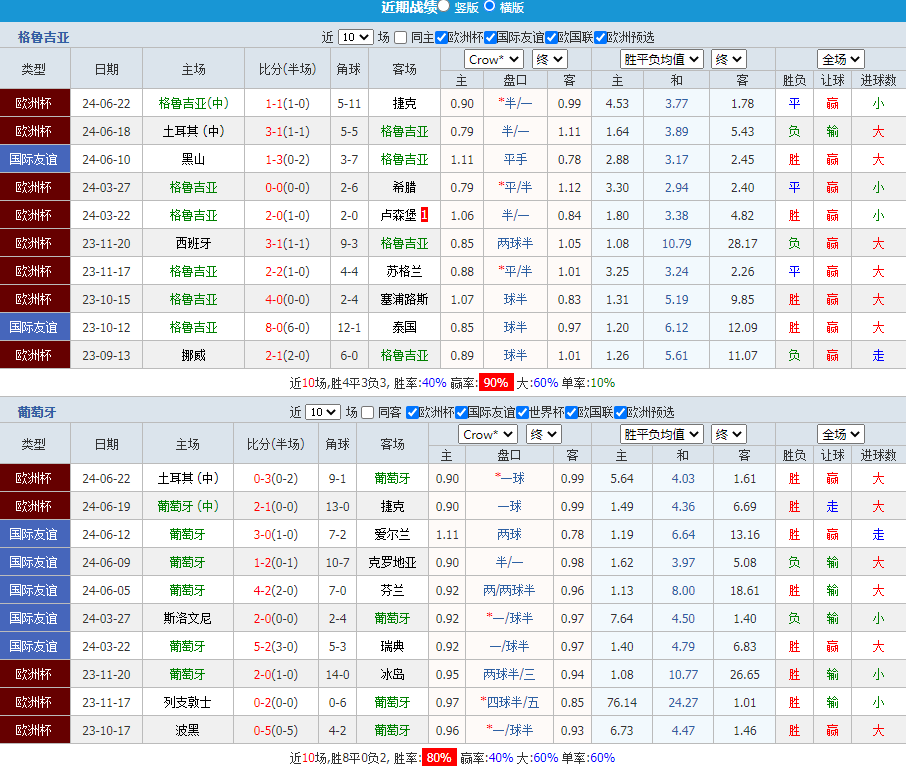Click red card badge next to 卢森堡

click(424, 215)
